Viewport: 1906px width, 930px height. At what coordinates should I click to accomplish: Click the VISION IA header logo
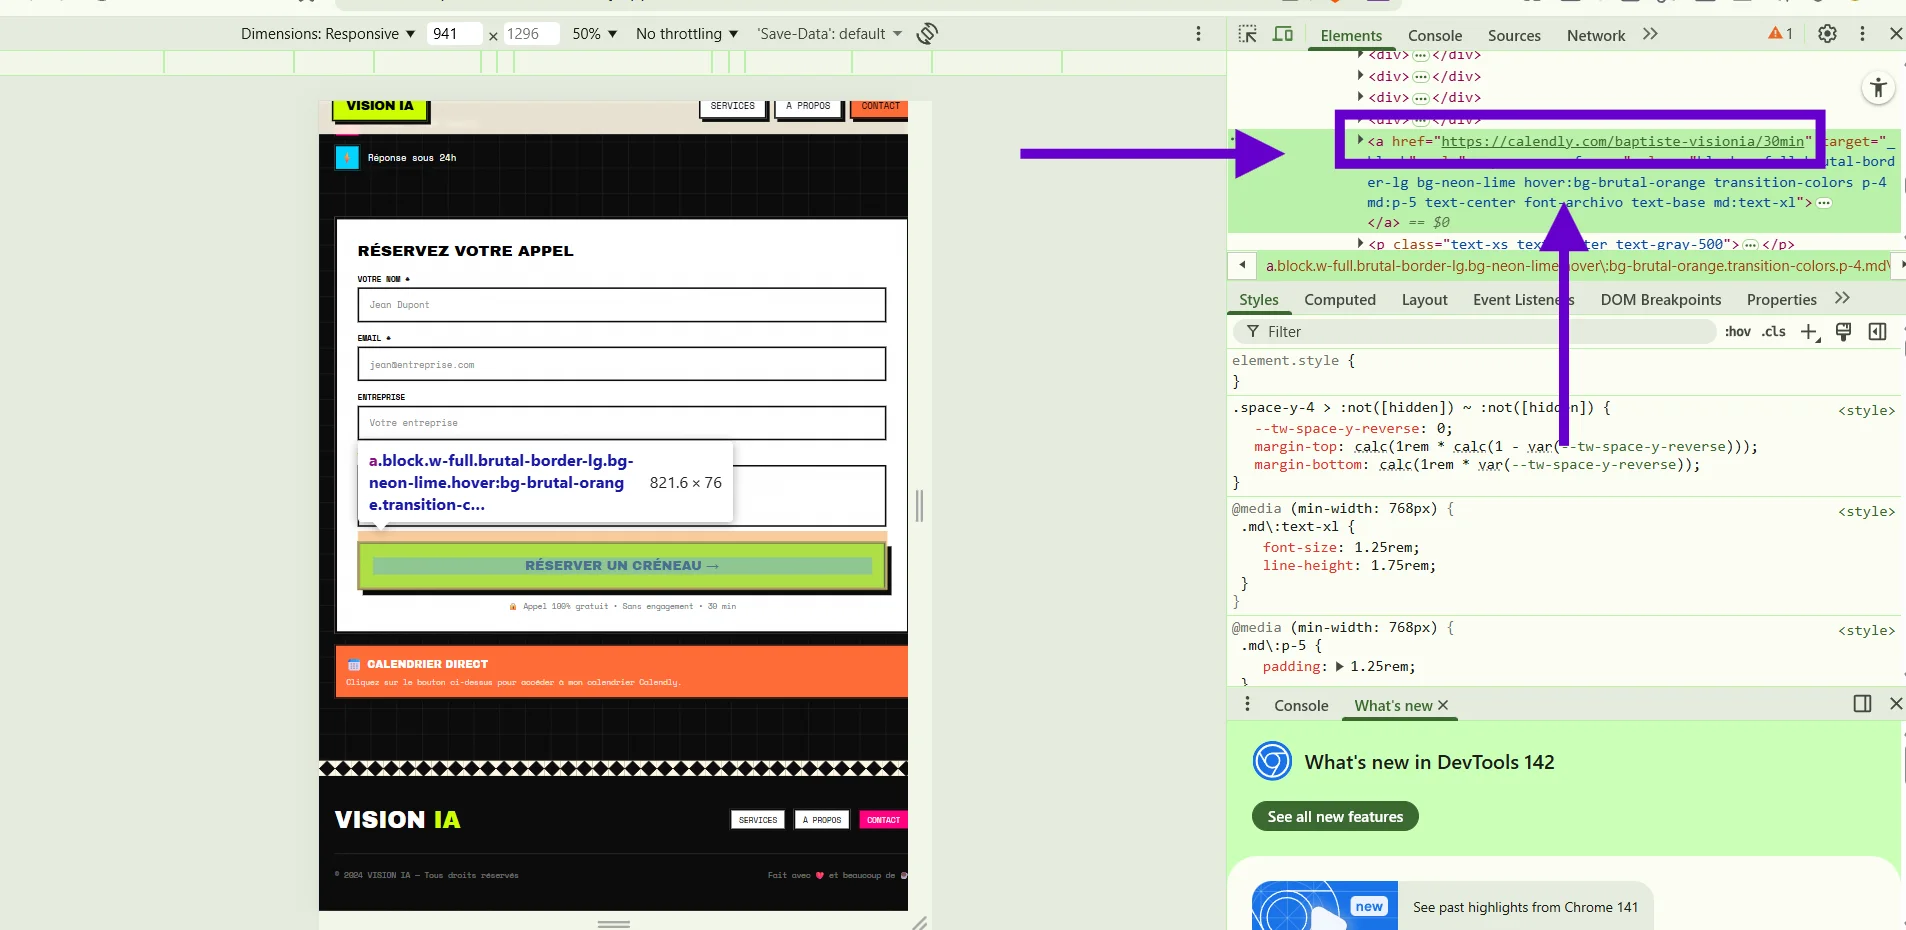point(380,108)
